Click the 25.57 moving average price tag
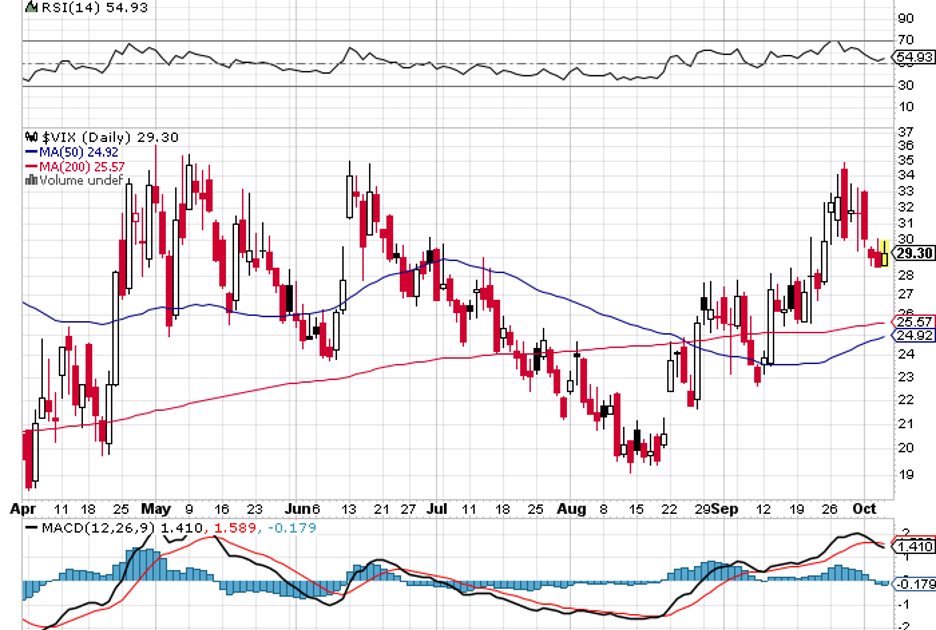936x630 pixels. pos(914,322)
